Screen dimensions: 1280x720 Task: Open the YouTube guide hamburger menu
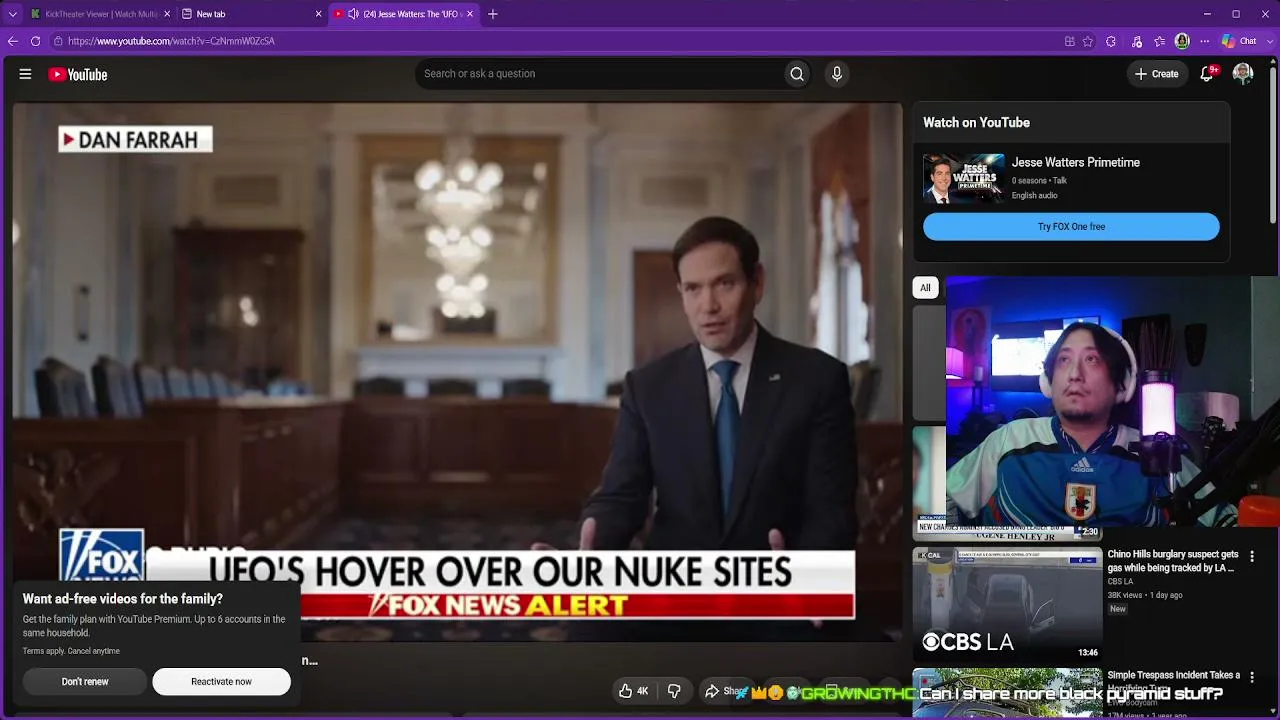pyautogui.click(x=25, y=74)
